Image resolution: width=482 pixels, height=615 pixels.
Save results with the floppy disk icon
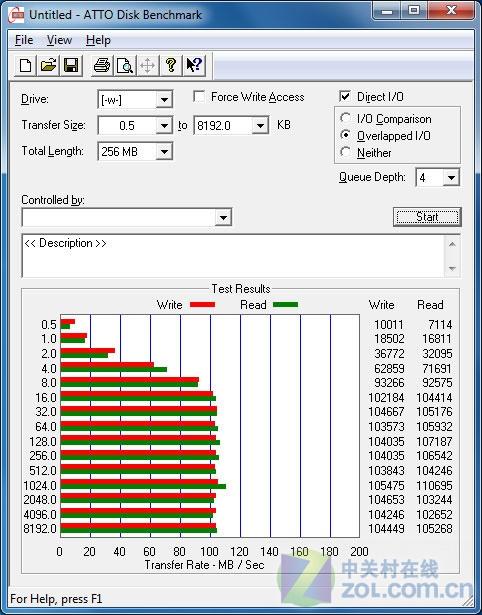71,65
